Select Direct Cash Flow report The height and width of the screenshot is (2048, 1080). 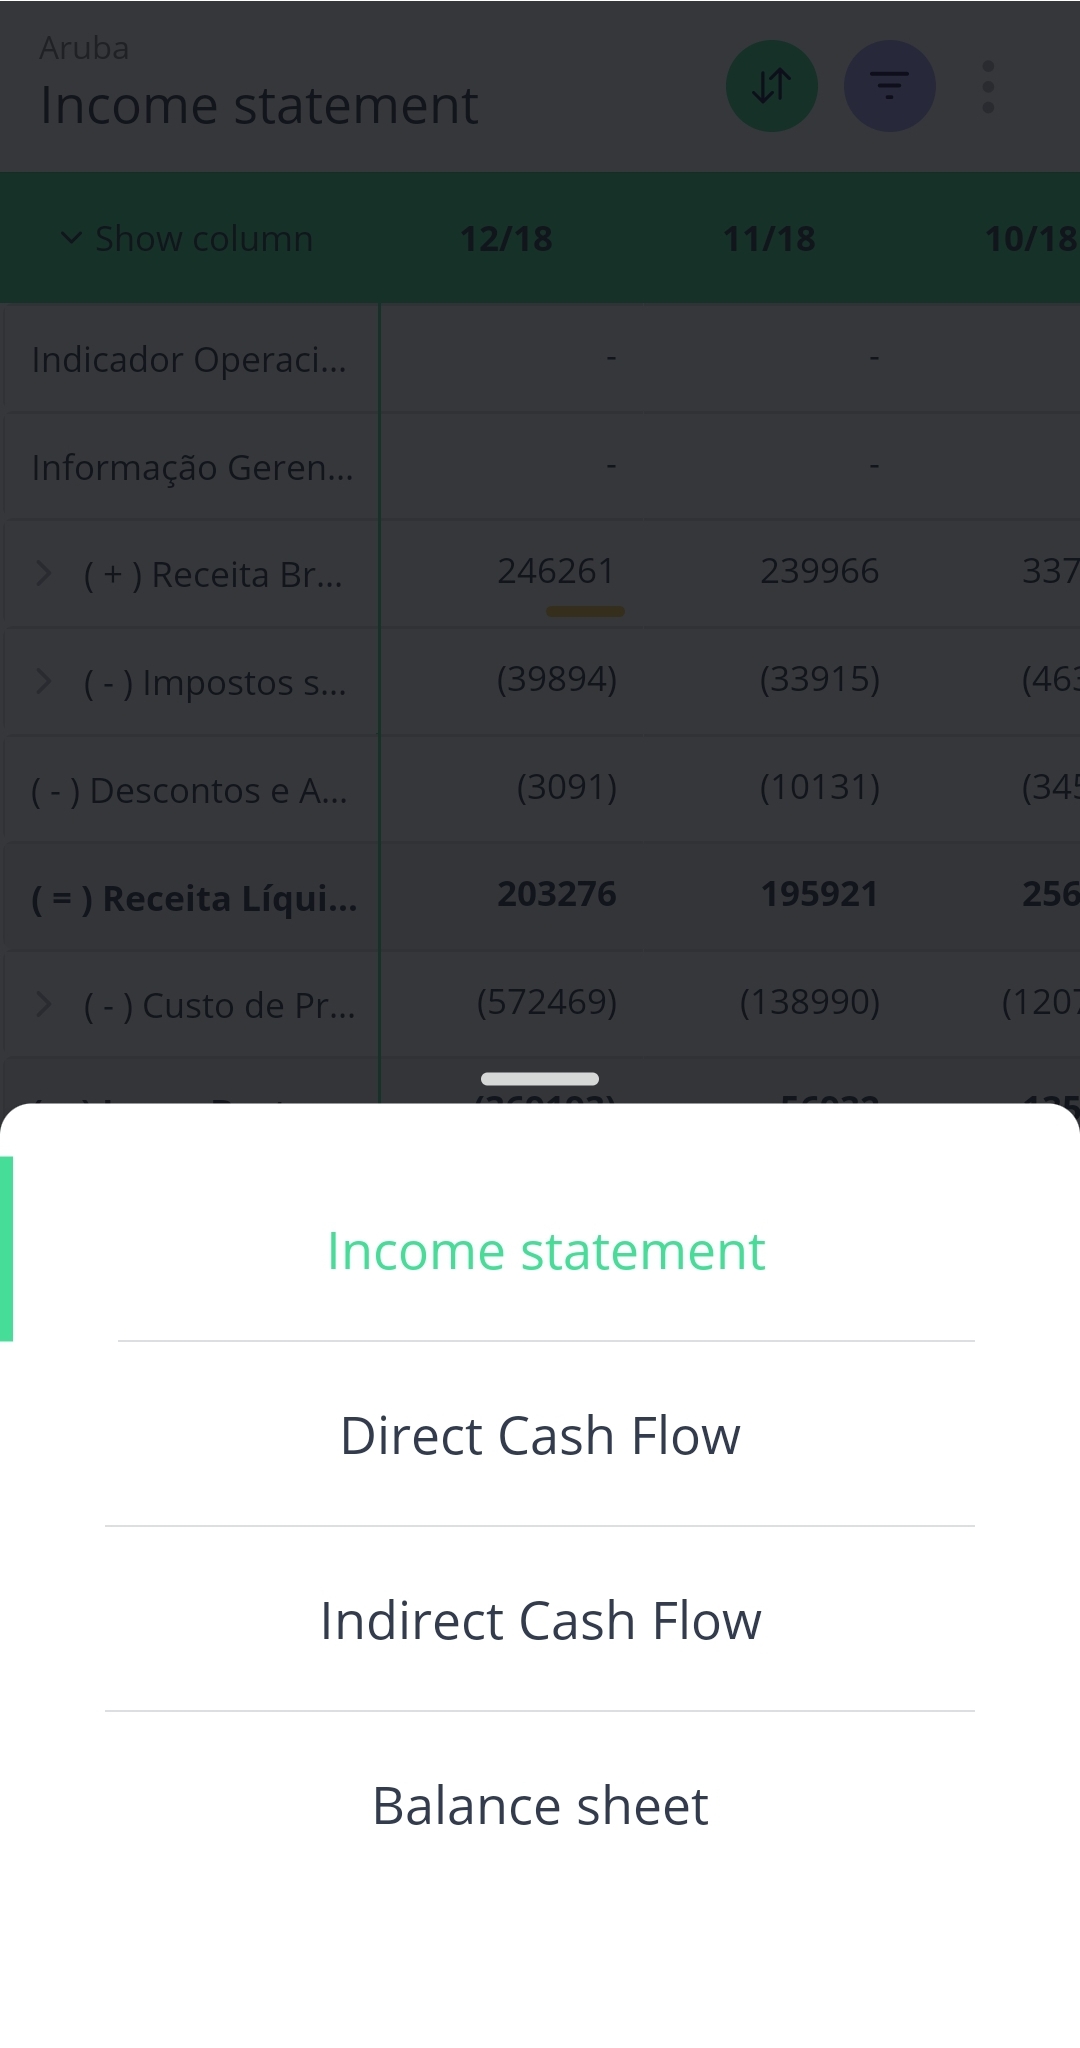[x=540, y=1435]
